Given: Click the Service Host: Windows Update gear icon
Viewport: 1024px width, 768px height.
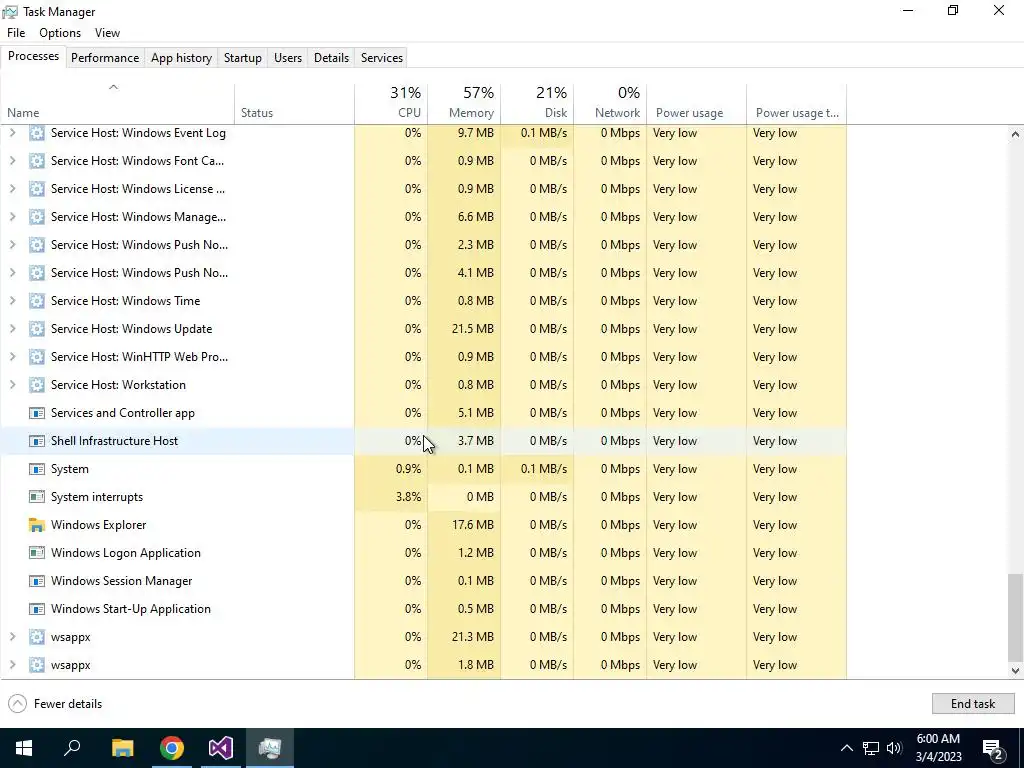Looking at the screenshot, I should [37, 329].
